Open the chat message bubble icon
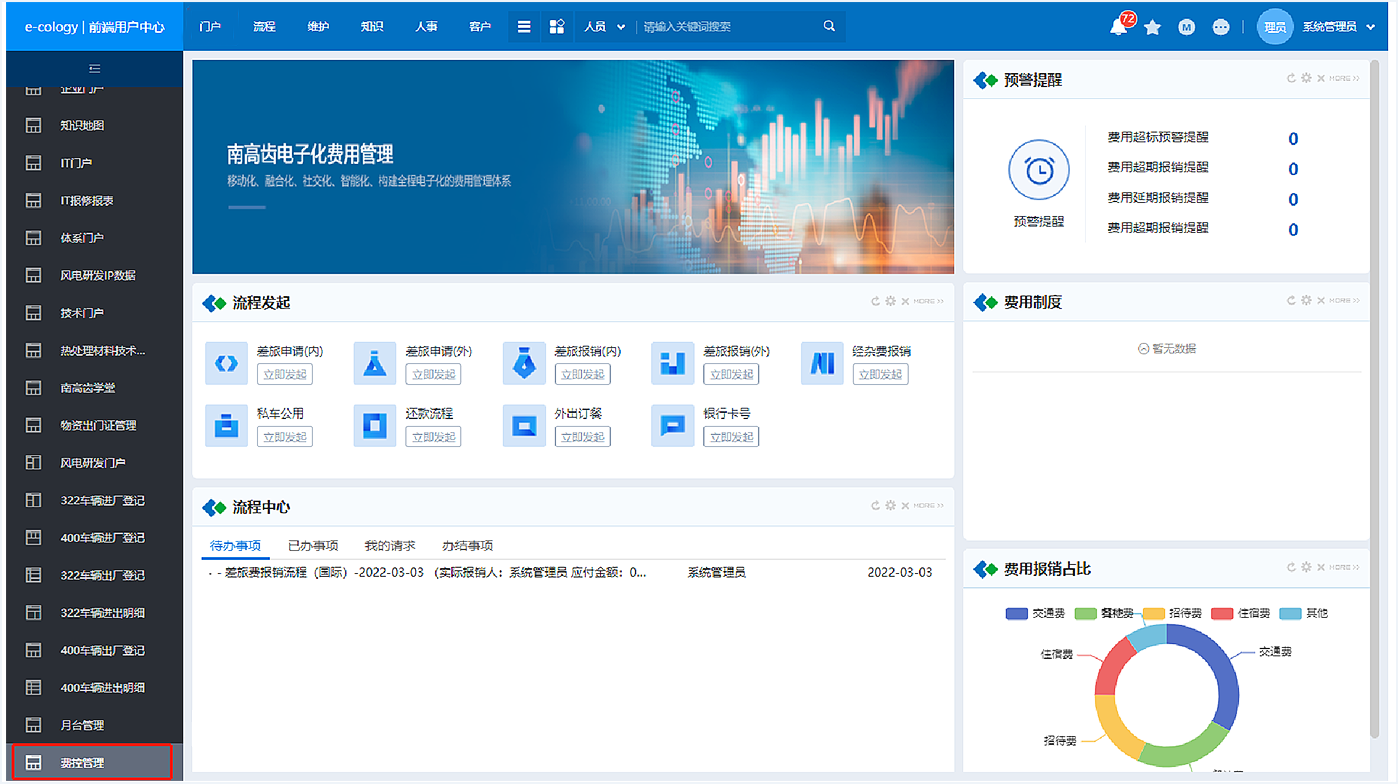The height and width of the screenshot is (784, 1398). (1221, 27)
